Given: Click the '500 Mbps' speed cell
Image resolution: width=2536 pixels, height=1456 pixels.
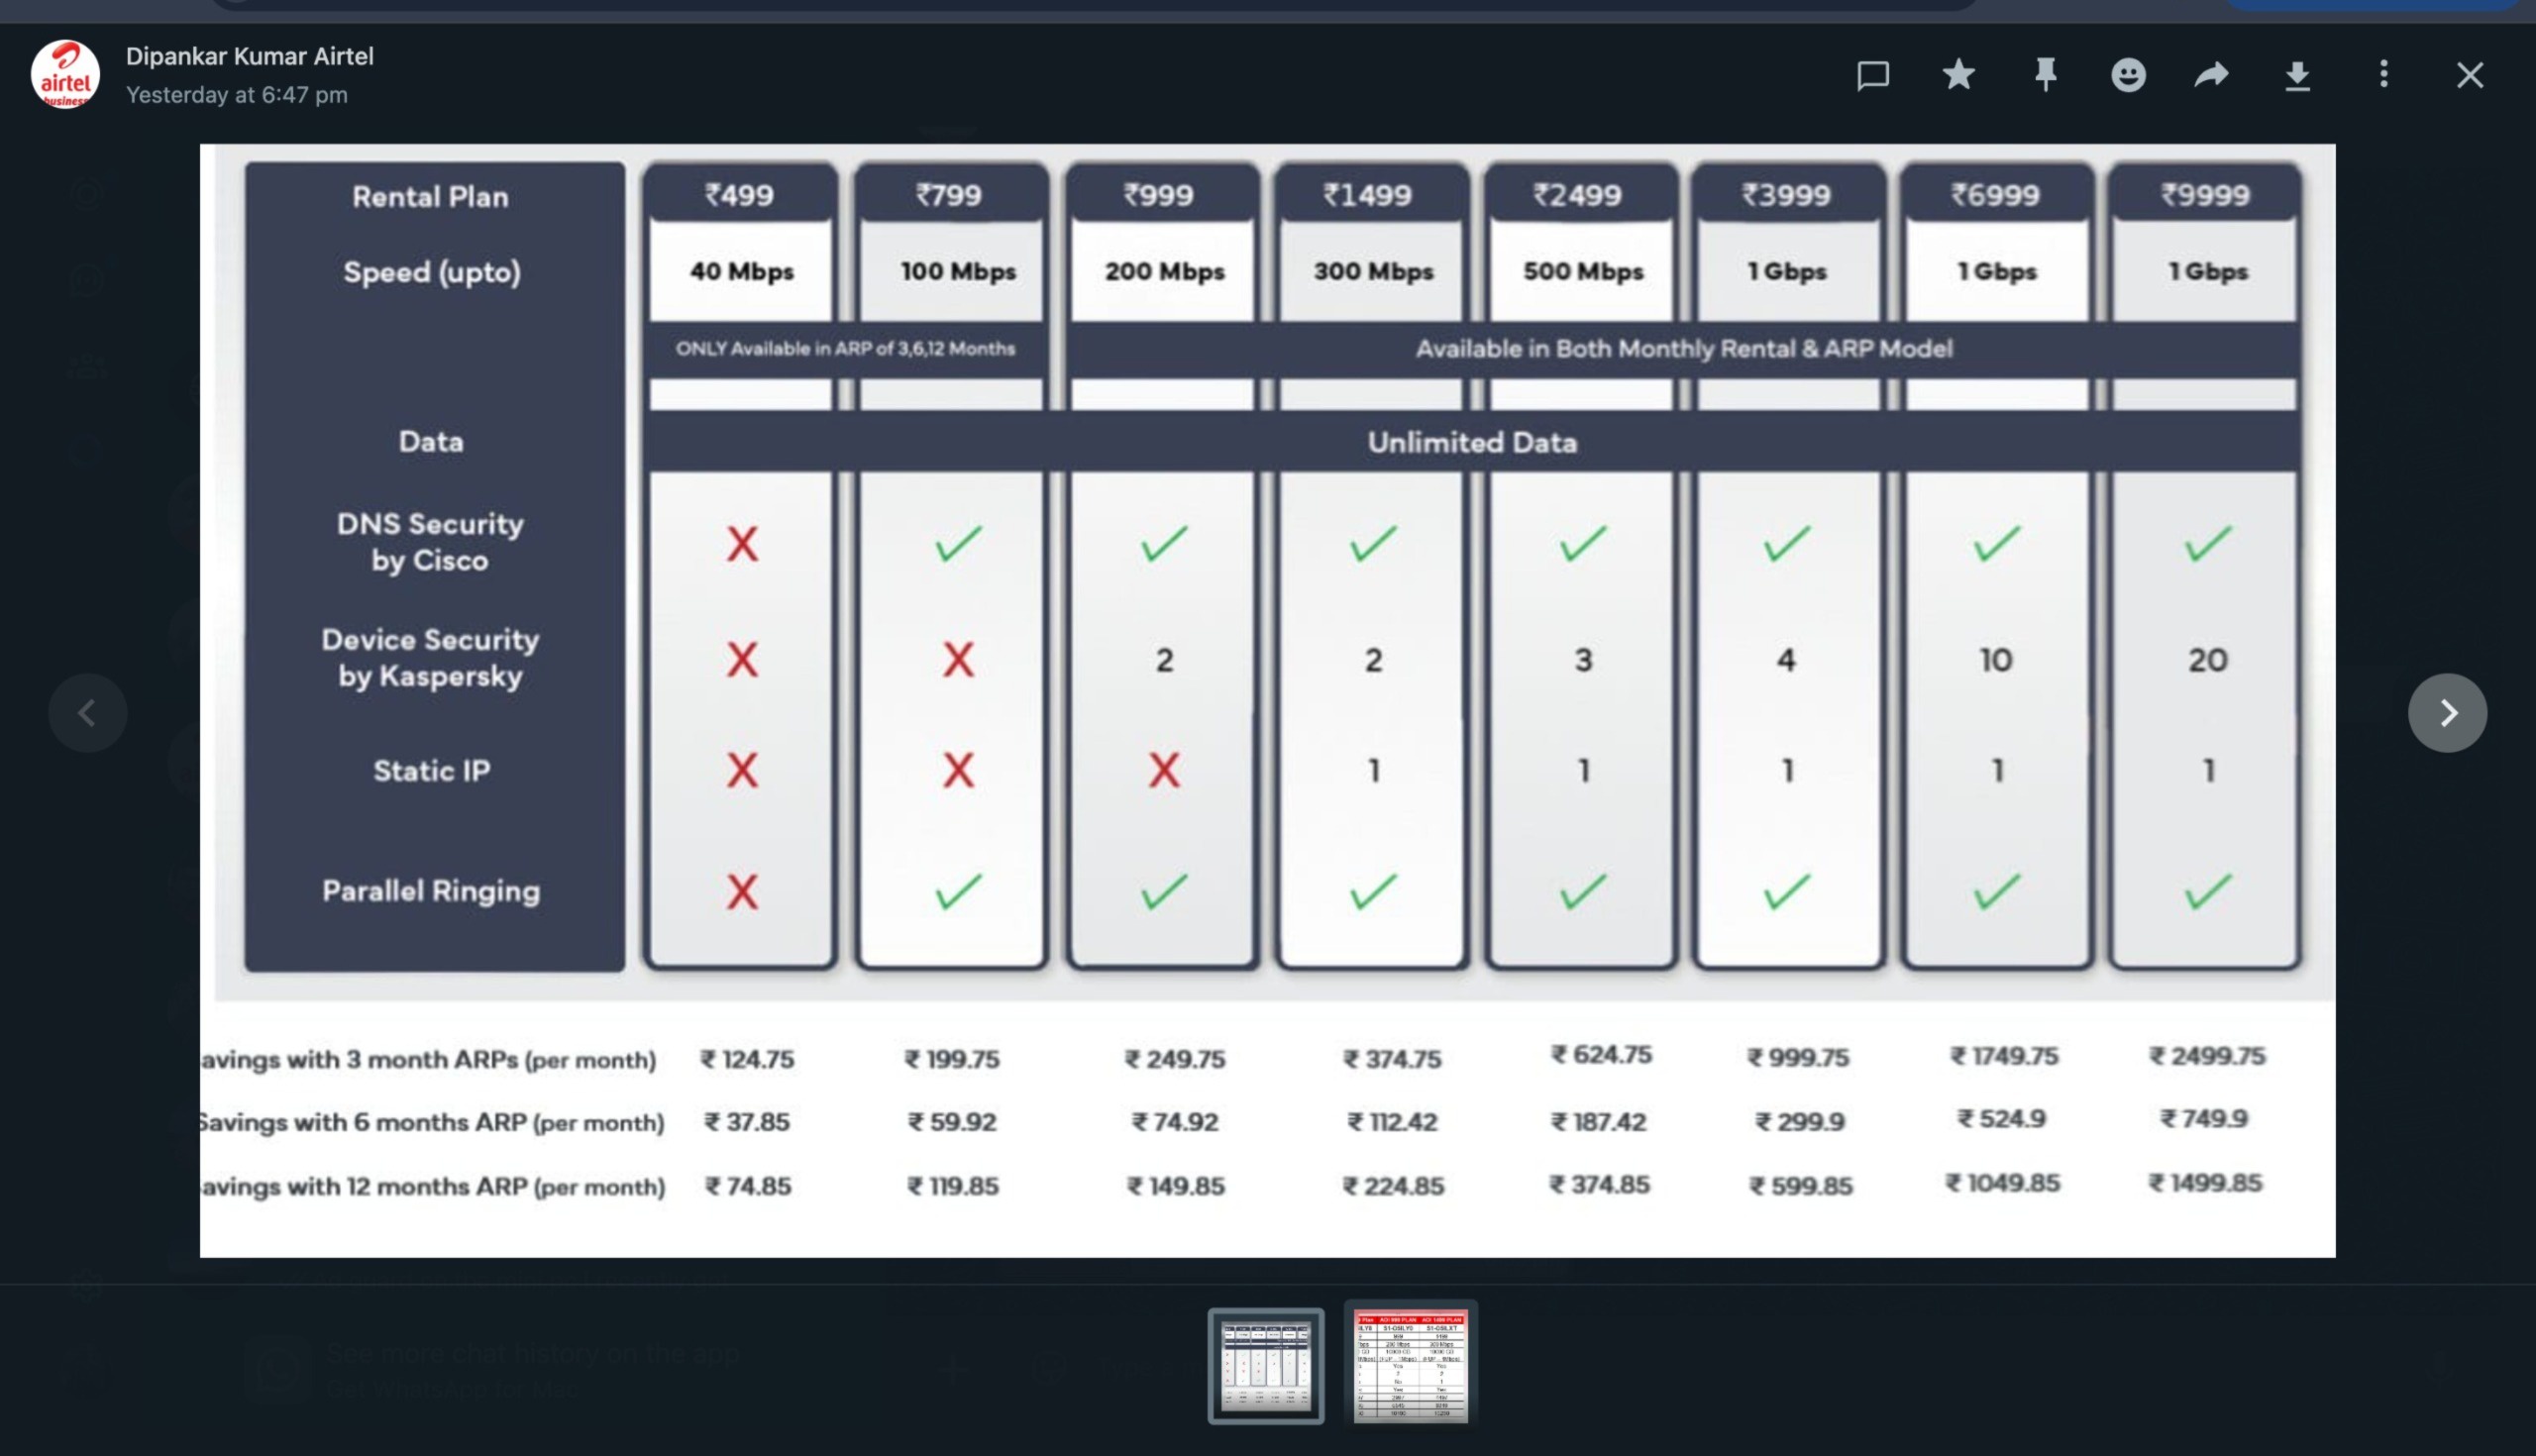Looking at the screenshot, I should (1583, 271).
